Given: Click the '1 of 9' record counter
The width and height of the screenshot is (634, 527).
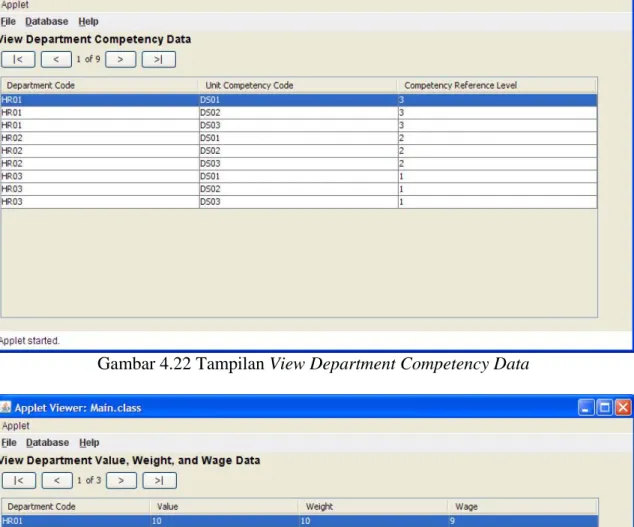Looking at the screenshot, I should pyautogui.click(x=88, y=59).
